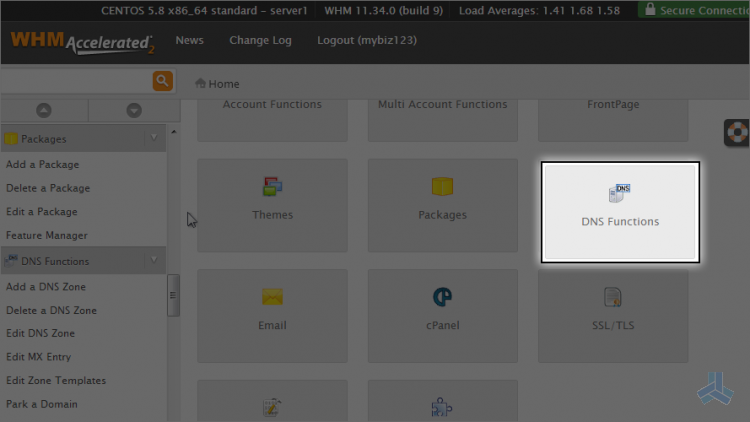Open the cPanel tile
Viewport: 750px width, 422px height.
pos(442,316)
